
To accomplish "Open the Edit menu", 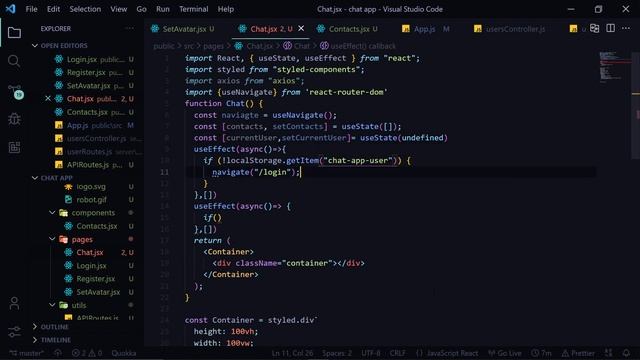I will coord(53,9).
